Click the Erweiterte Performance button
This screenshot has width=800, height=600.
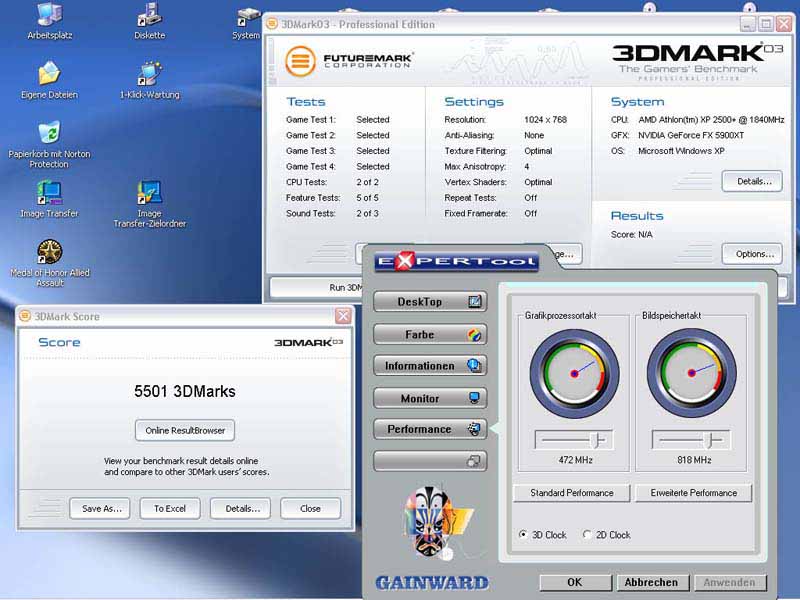693,493
